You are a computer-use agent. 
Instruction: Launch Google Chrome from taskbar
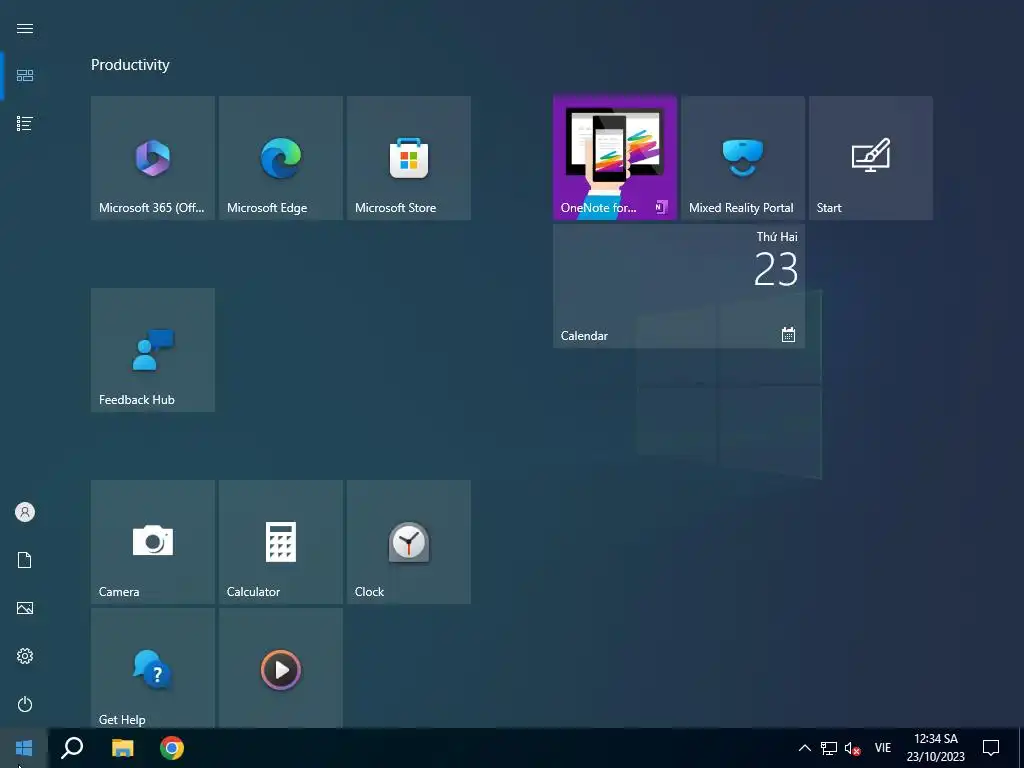pos(172,748)
